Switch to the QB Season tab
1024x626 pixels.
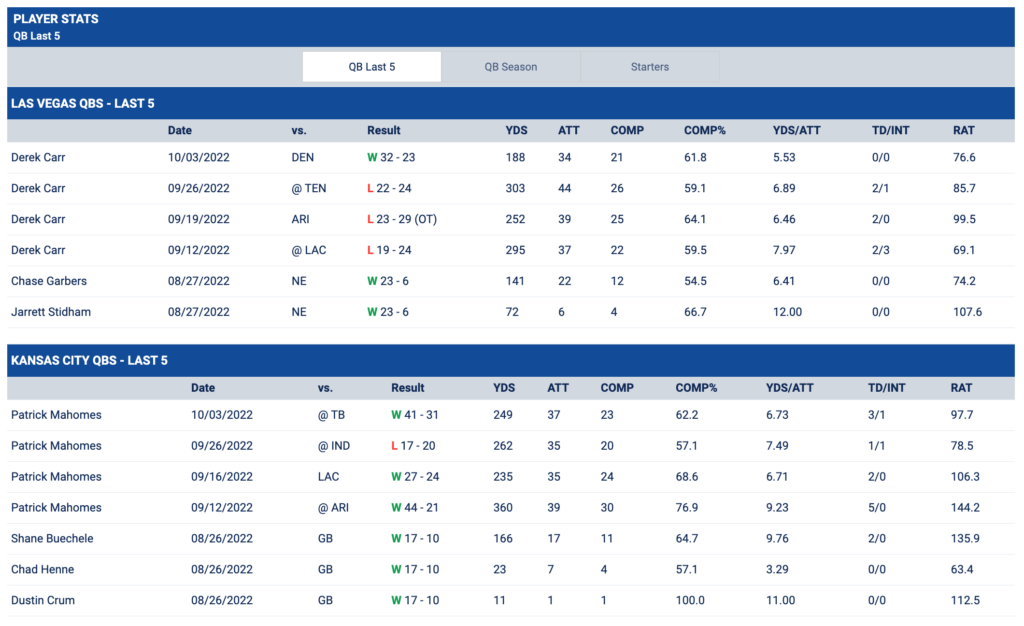[511, 67]
